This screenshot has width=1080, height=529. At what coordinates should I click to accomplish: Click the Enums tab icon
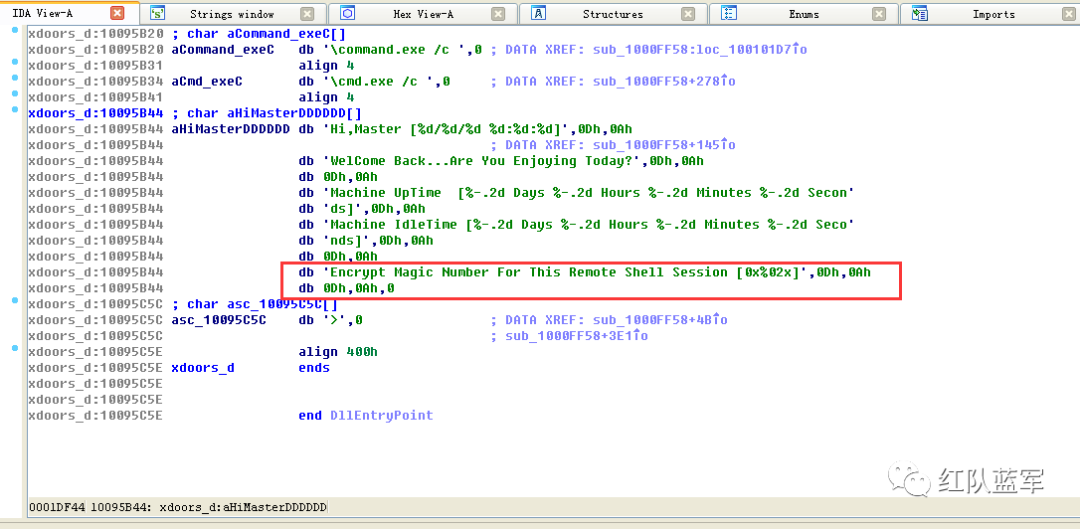730,13
